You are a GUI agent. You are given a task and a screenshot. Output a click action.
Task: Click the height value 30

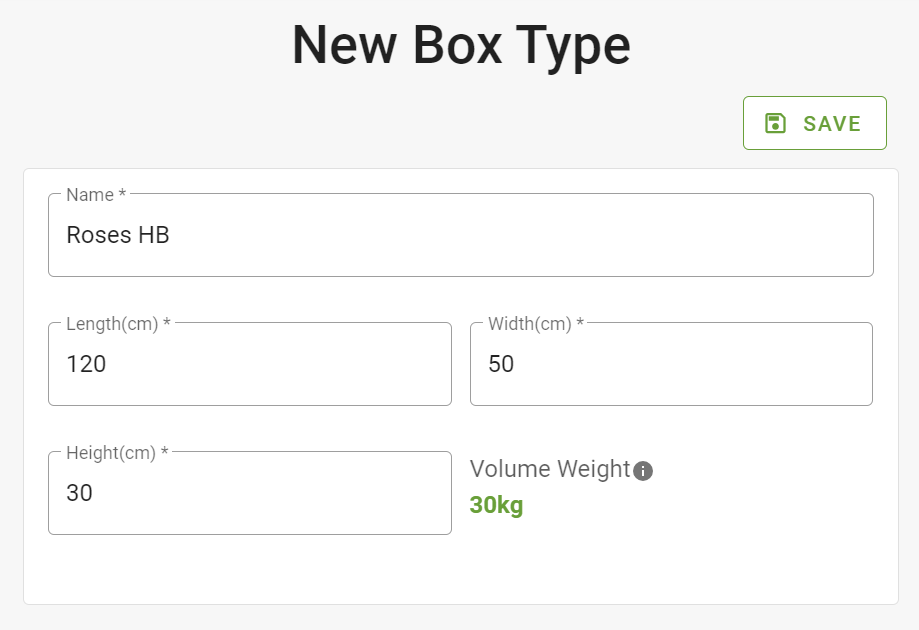coord(79,493)
